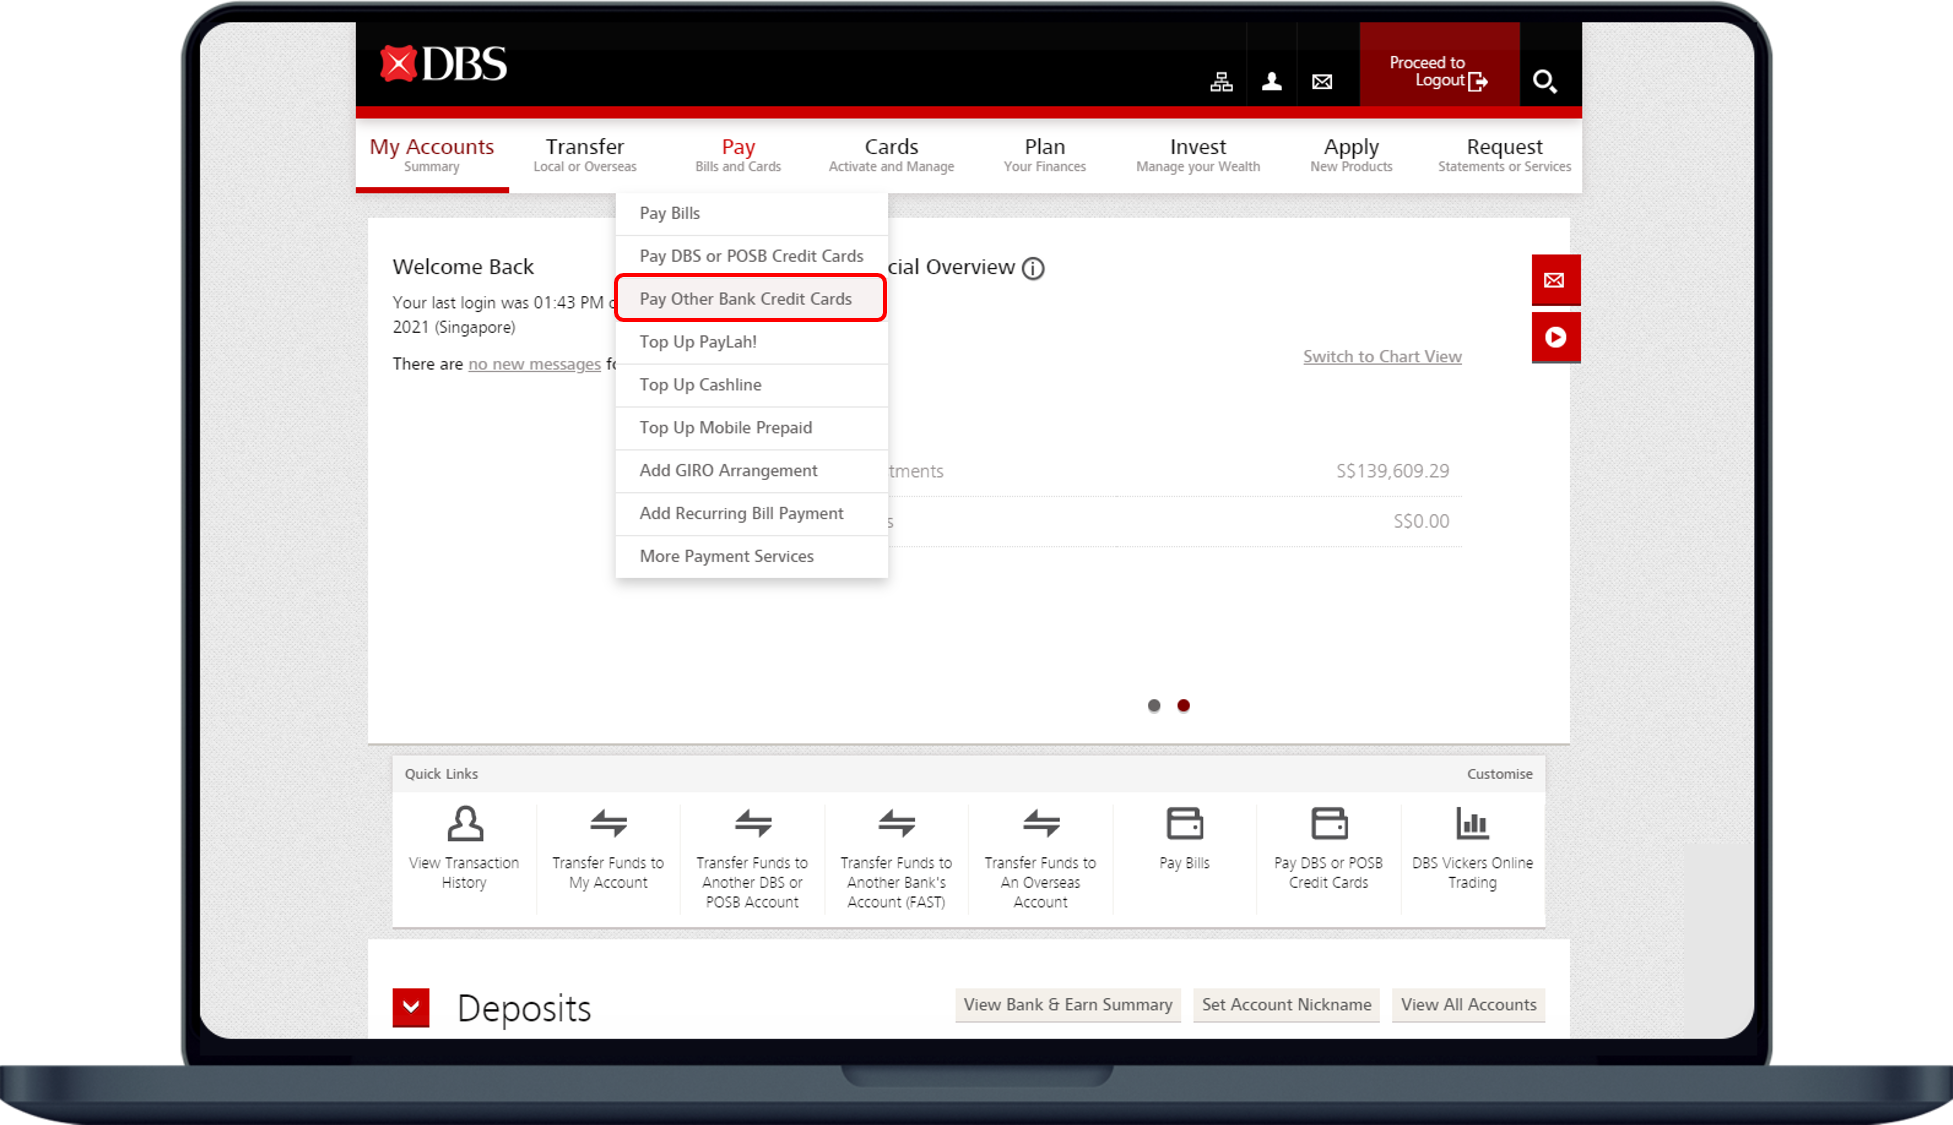The width and height of the screenshot is (1953, 1125).
Task: Open the Pay Bills and Cards menu
Action: click(x=738, y=155)
